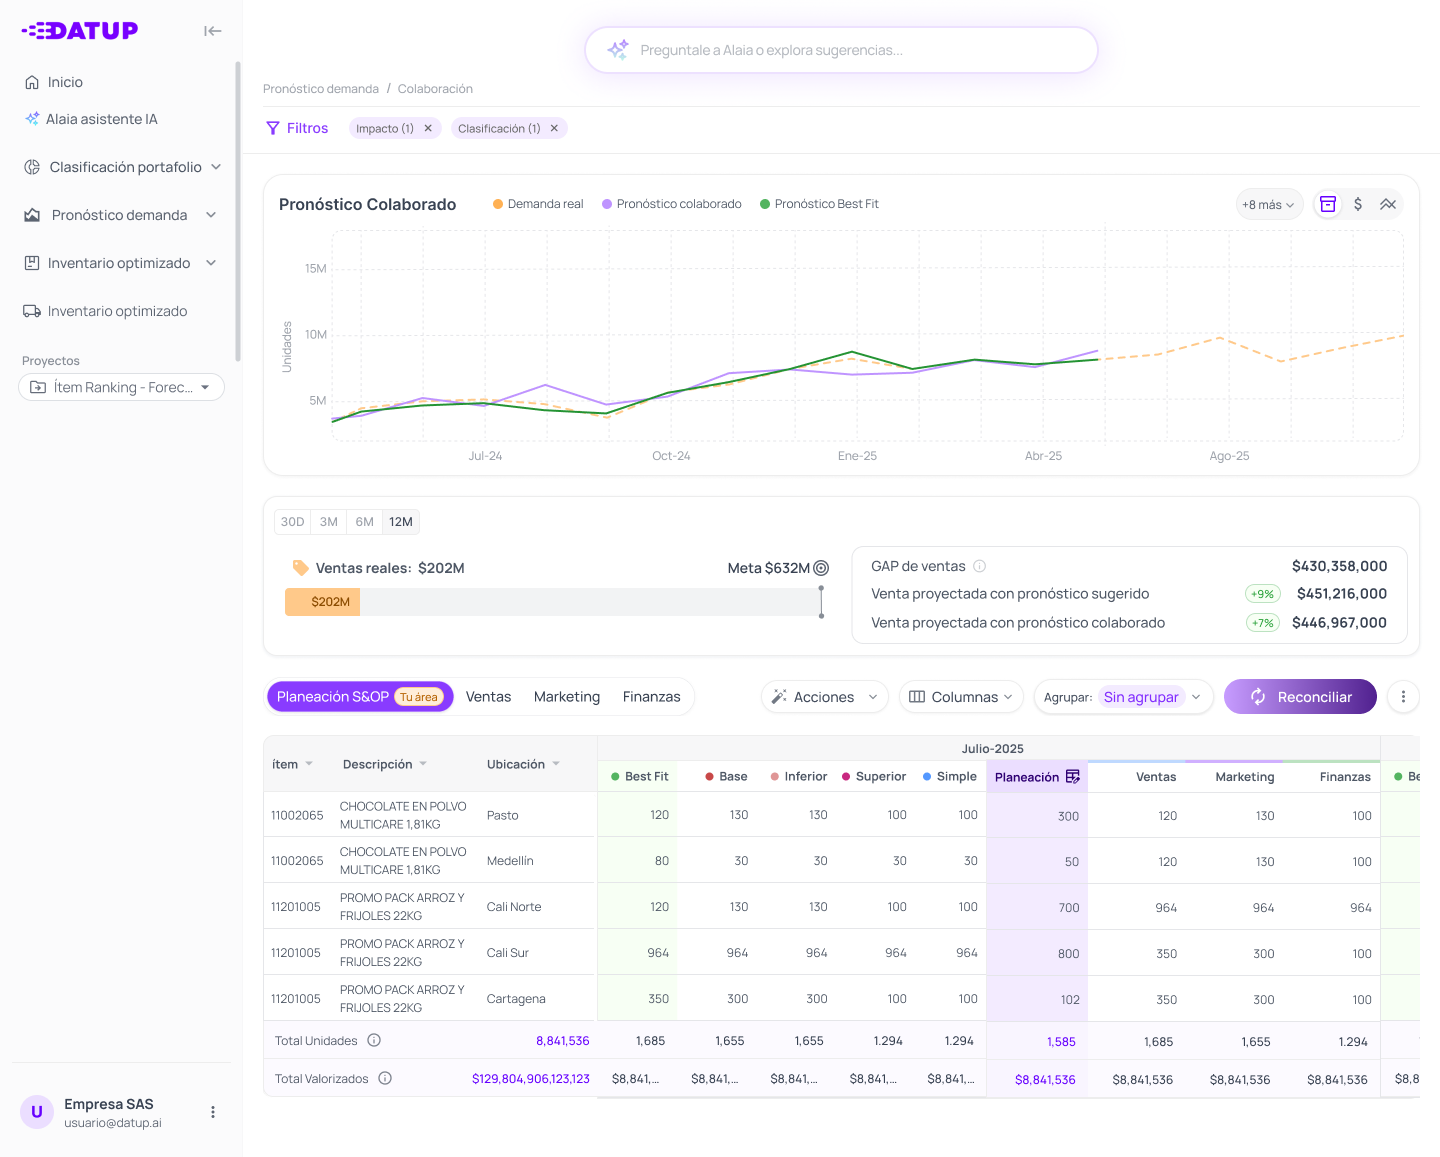Toggle Demanda real legend series
The width and height of the screenshot is (1440, 1157).
pyautogui.click(x=538, y=204)
